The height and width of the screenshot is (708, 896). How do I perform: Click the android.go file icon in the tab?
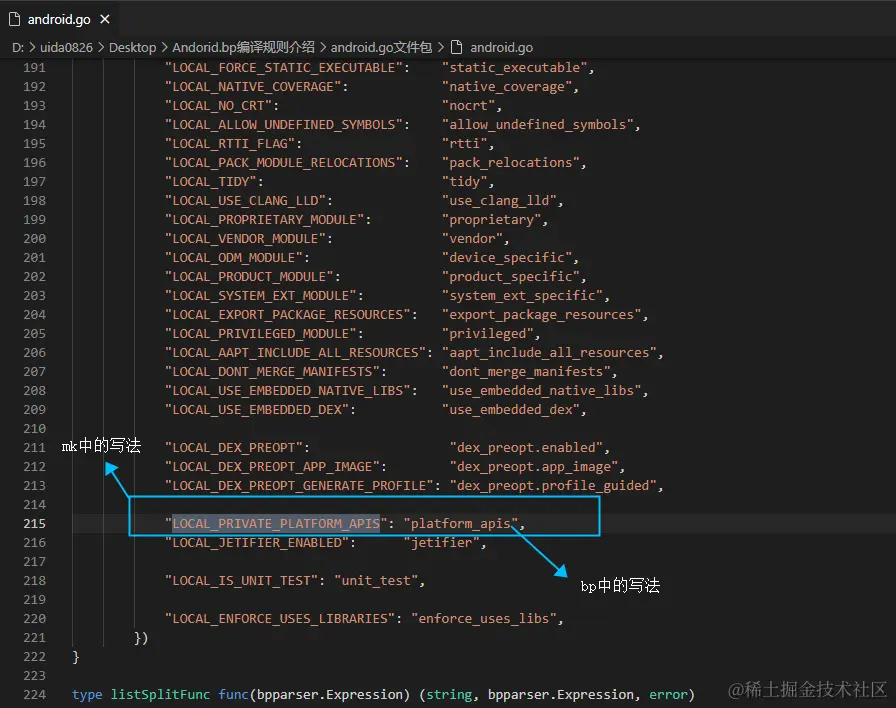tap(14, 18)
